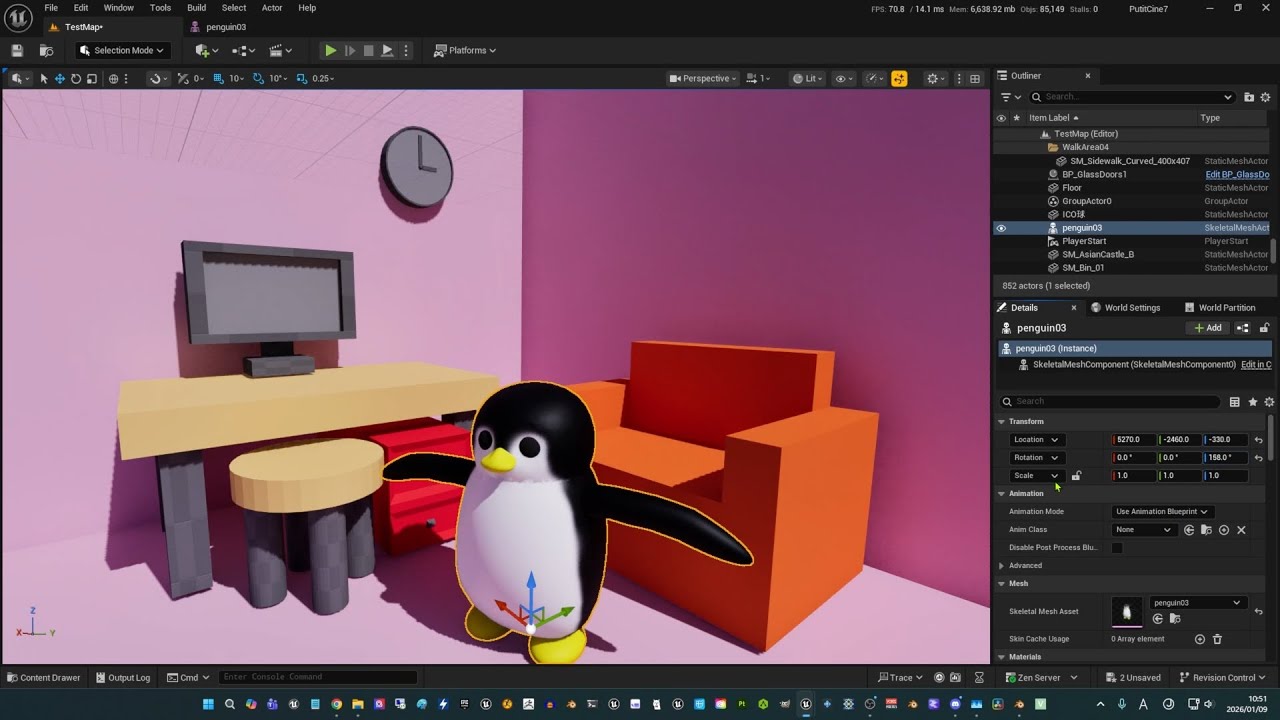Open the Show flags eye dropdown
The image size is (1280, 720).
point(844,78)
